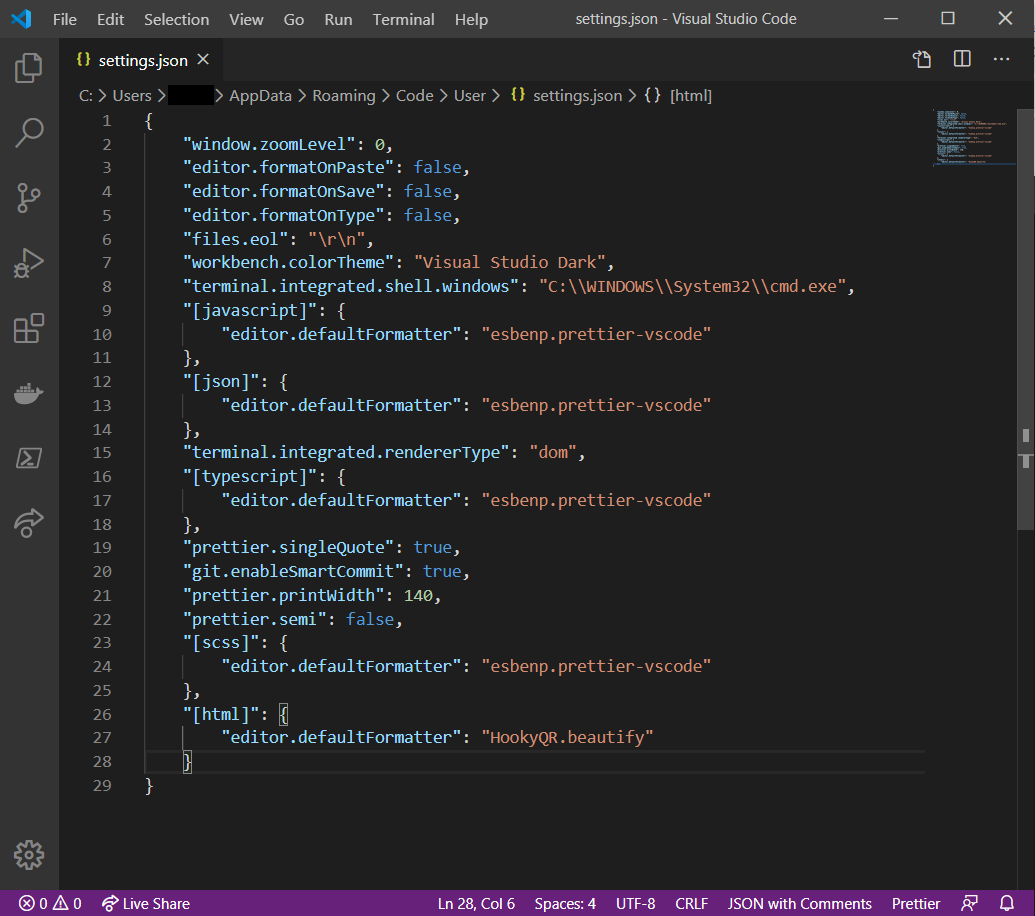Open the more actions ellipsis menu
This screenshot has height=916, width=1035.
point(1001,59)
